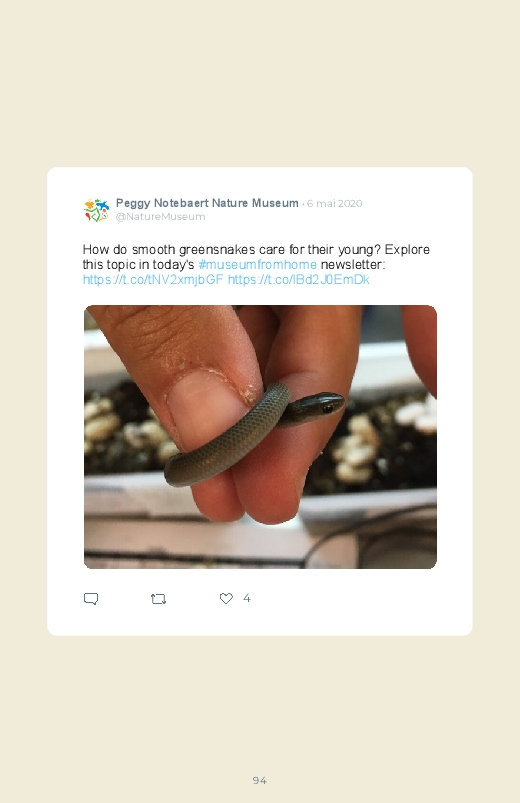The image size is (520, 803).
Task: Click the blank white area beside the like count
Action: tap(359, 598)
